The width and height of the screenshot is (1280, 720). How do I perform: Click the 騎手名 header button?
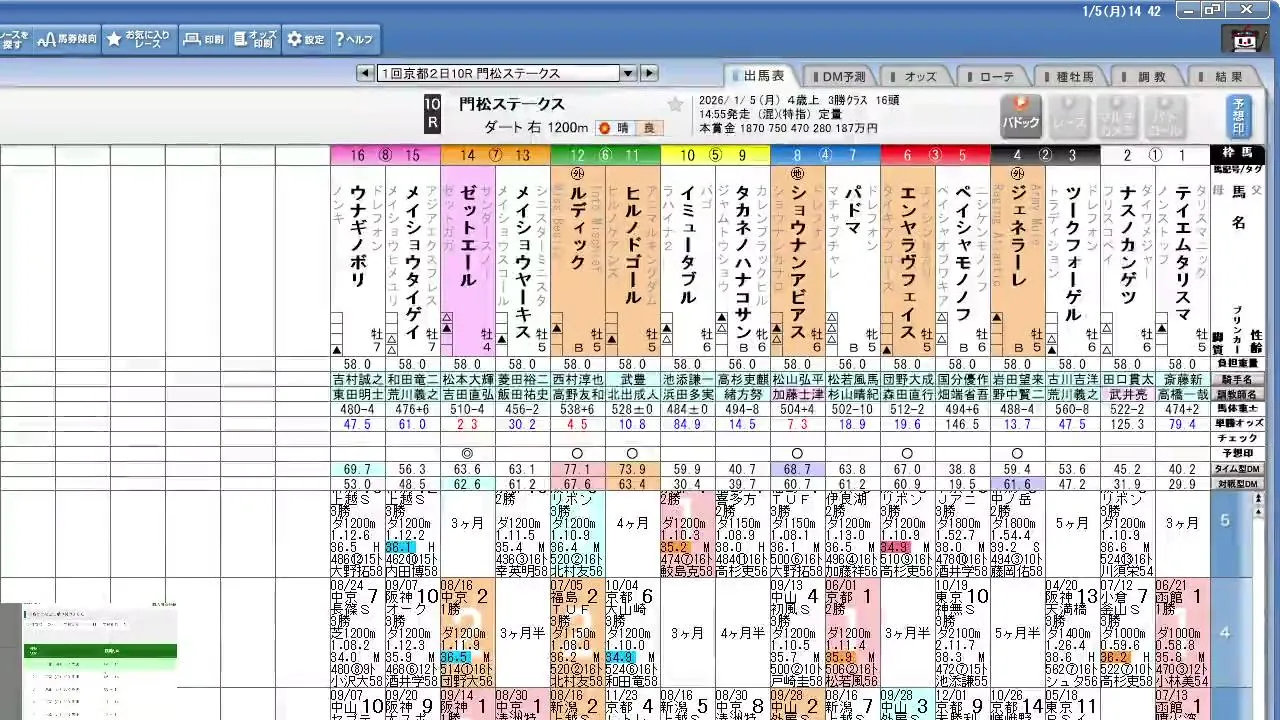[x=1238, y=379]
